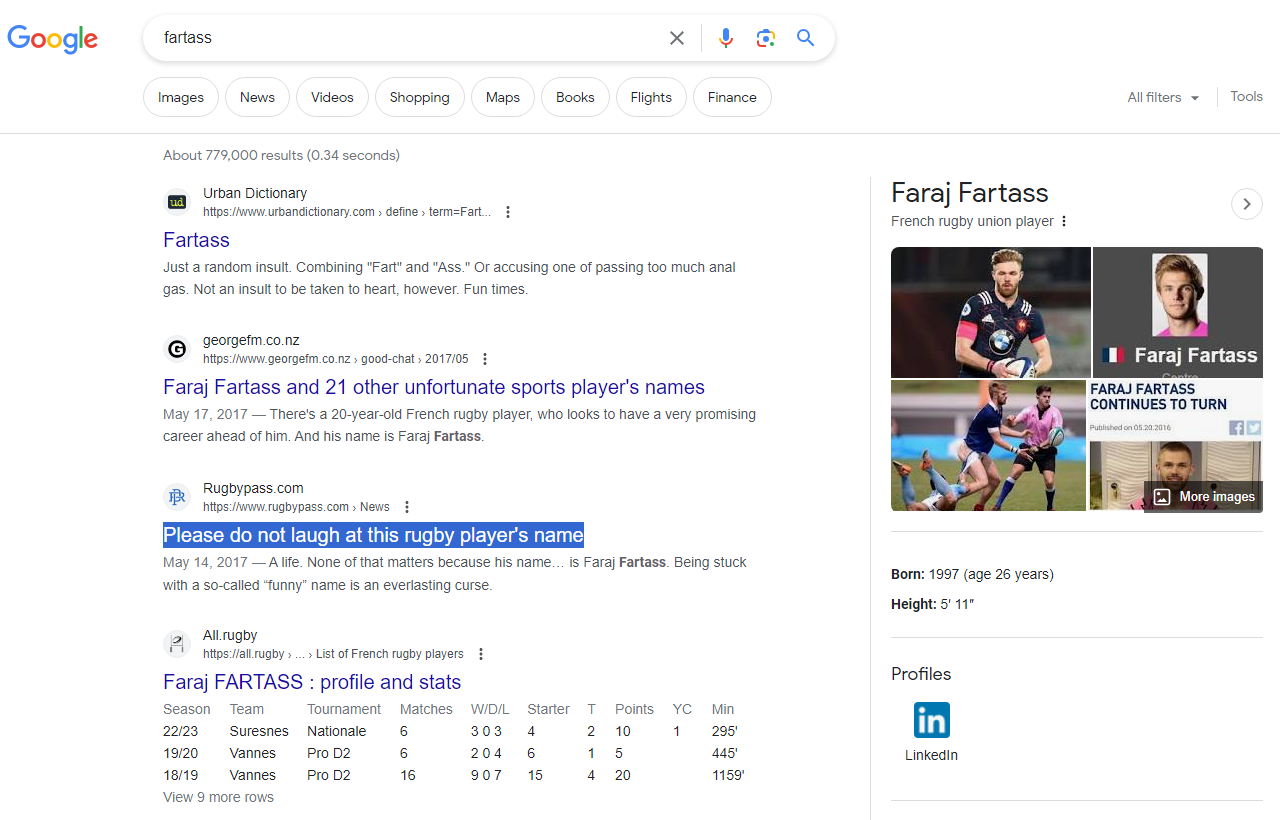Screen dimensions: 1280x820
Task: Click the More images button
Action: 1204,496
